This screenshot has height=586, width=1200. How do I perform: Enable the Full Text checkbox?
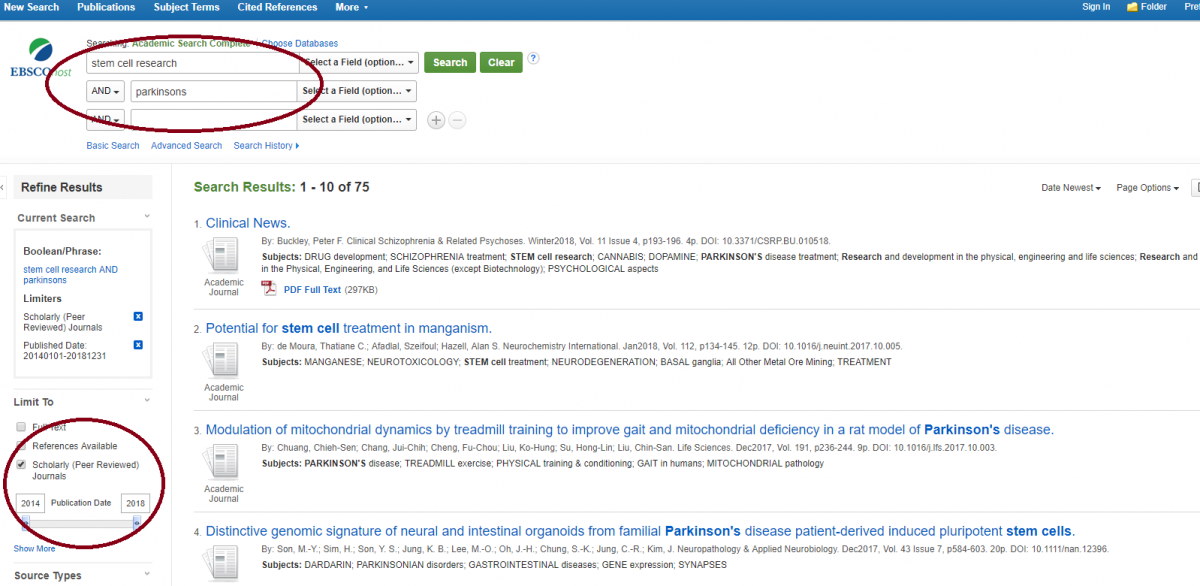click(x=21, y=427)
